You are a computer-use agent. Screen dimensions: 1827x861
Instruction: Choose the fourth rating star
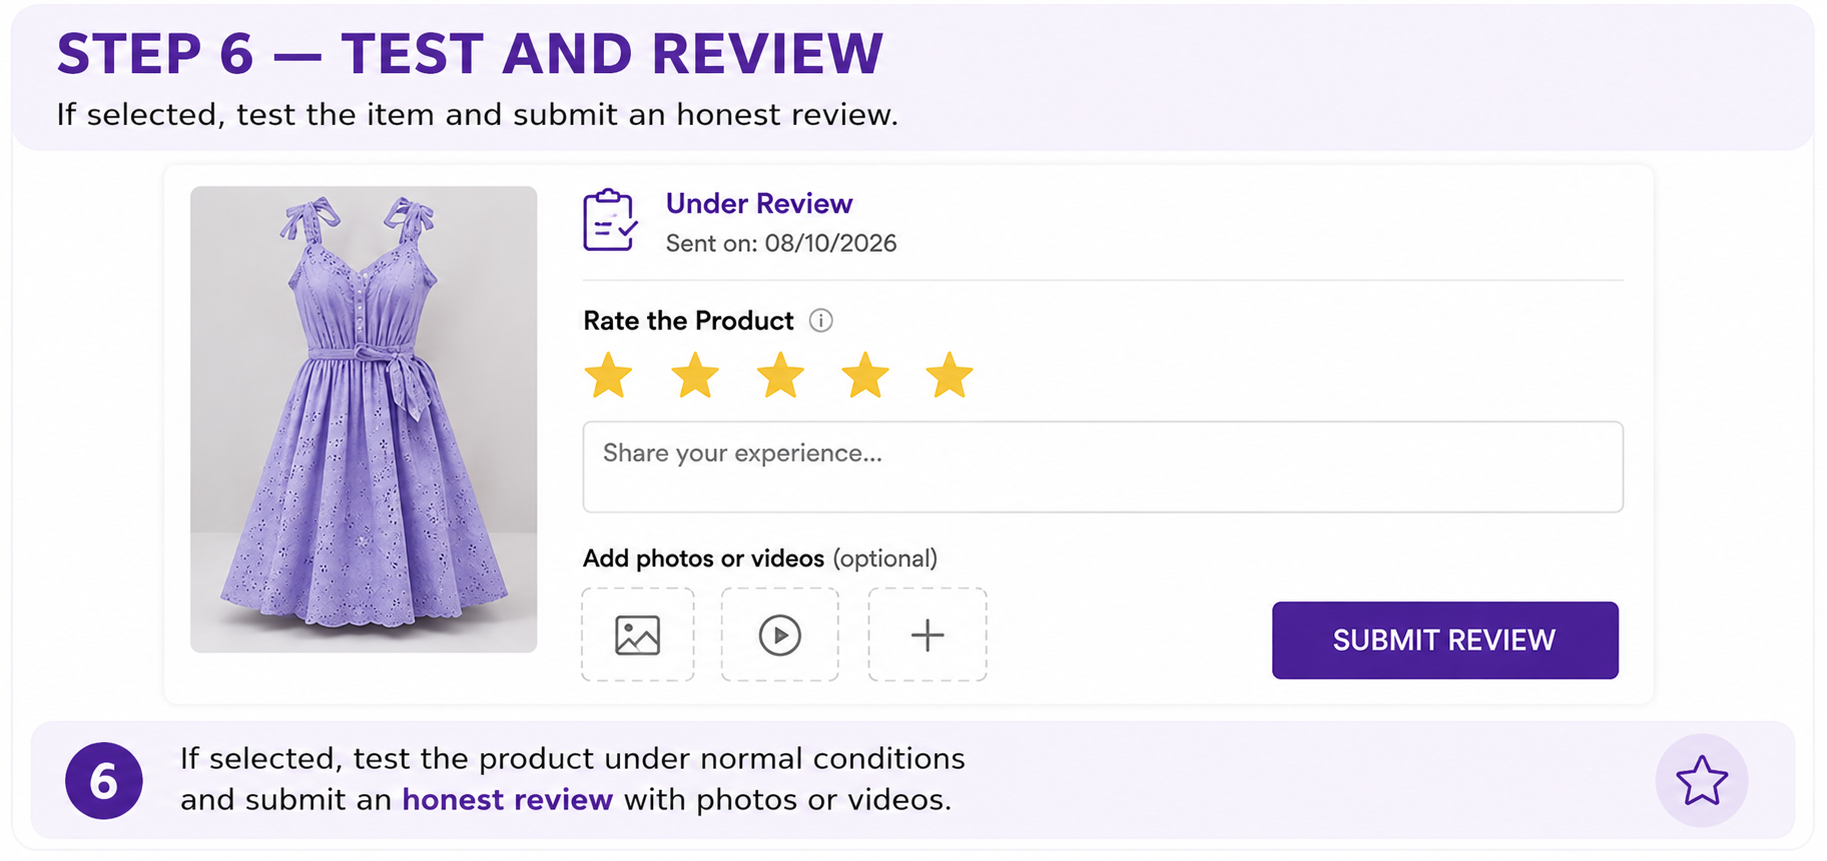[x=865, y=376]
